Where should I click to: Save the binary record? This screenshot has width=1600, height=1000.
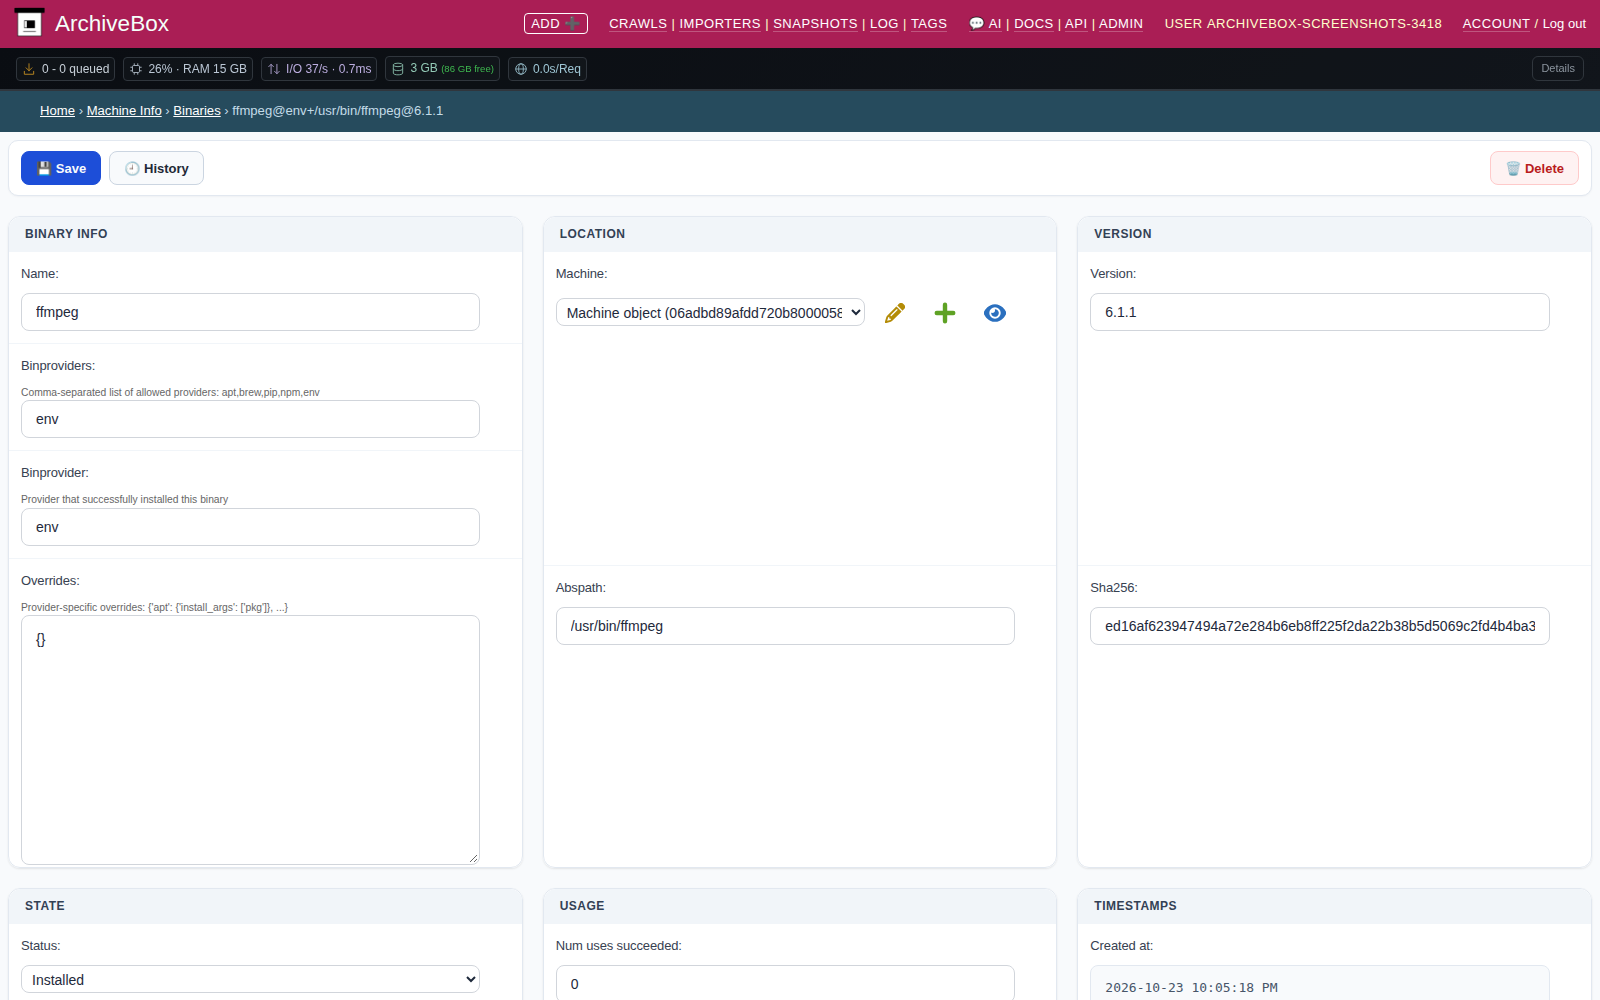point(61,168)
